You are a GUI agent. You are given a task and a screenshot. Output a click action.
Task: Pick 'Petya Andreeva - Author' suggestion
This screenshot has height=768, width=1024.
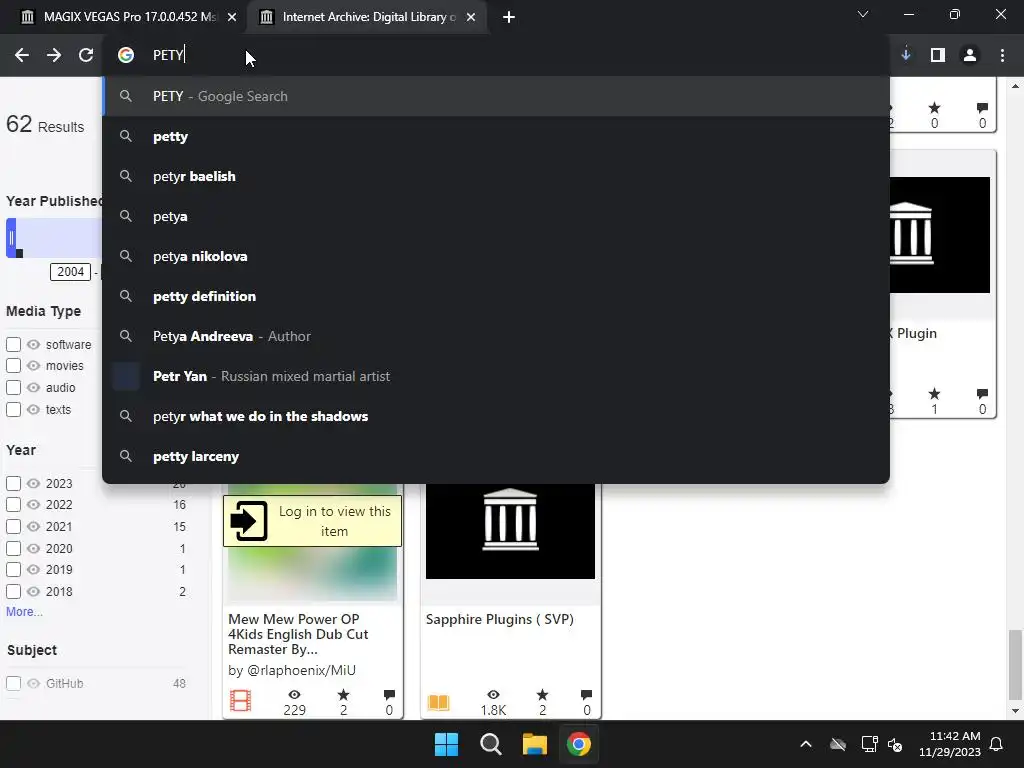pos(496,336)
